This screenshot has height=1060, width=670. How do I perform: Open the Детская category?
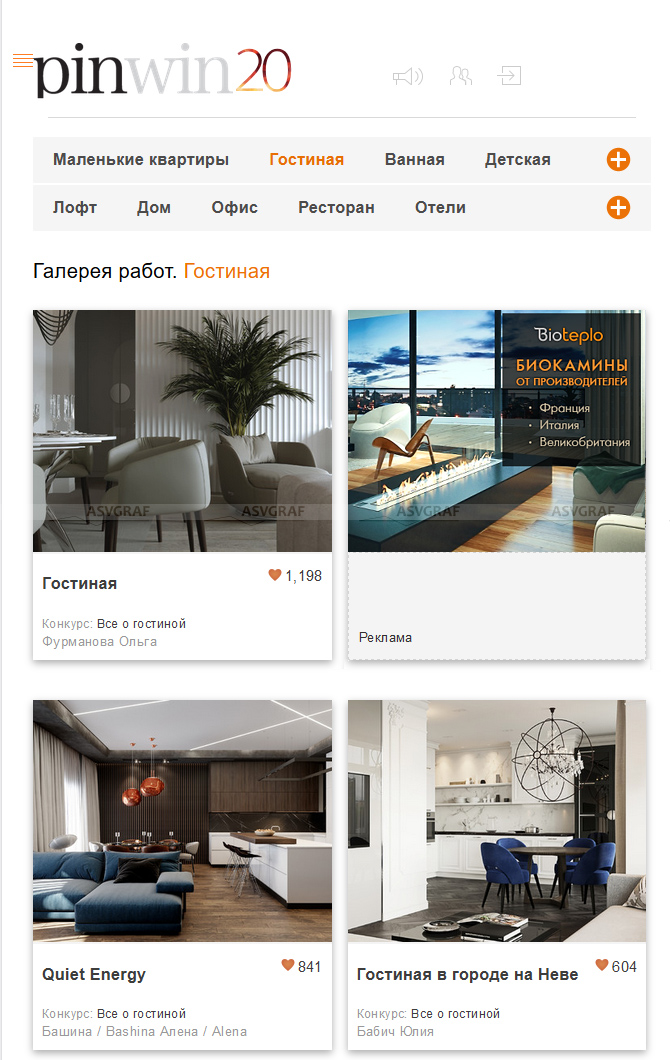tap(517, 160)
